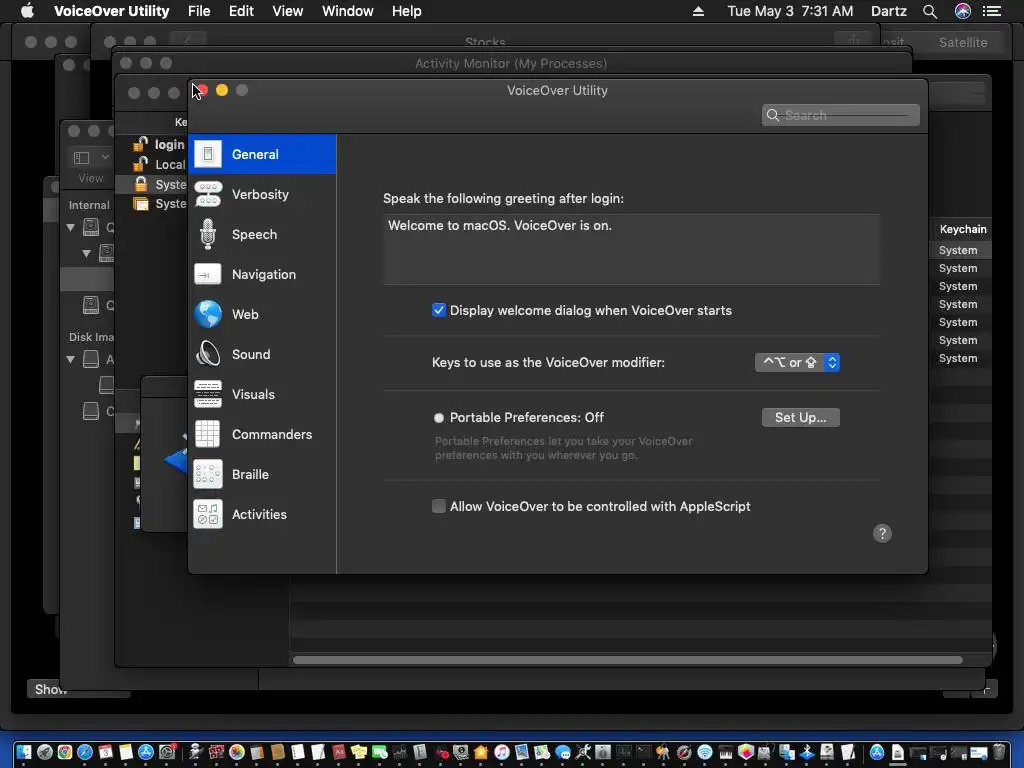This screenshot has height=768, width=1024.
Task: Open Calendar from the Dock
Action: (x=105, y=752)
